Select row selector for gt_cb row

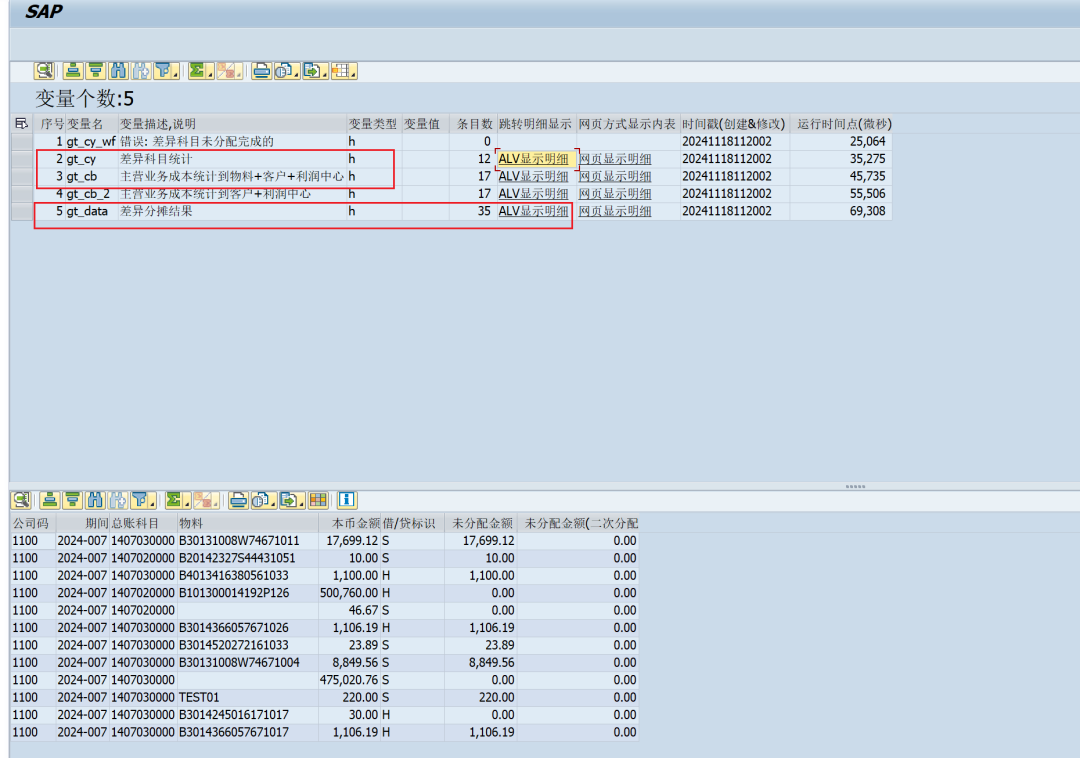pyautogui.click(x=22, y=176)
